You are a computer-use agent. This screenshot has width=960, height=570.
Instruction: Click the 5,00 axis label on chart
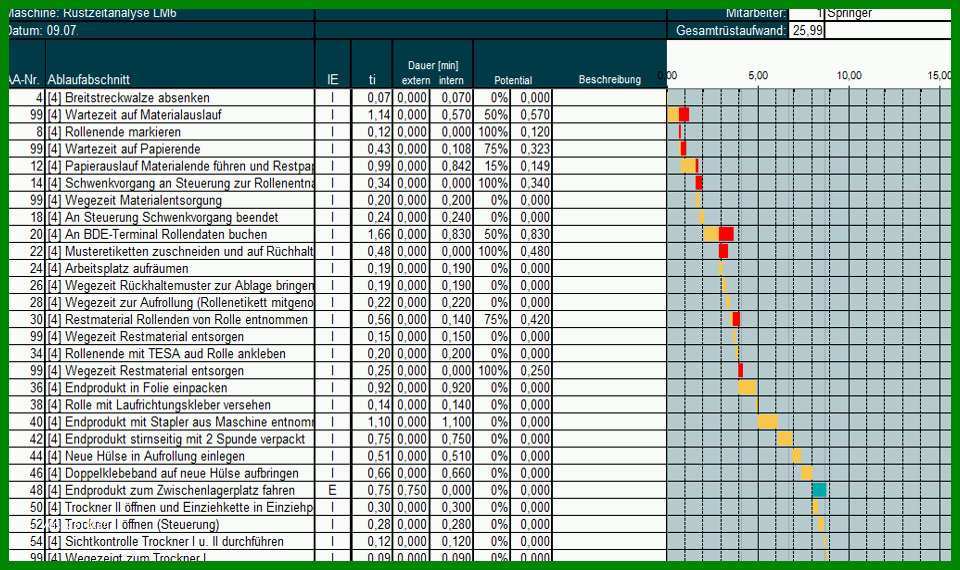[x=758, y=75]
